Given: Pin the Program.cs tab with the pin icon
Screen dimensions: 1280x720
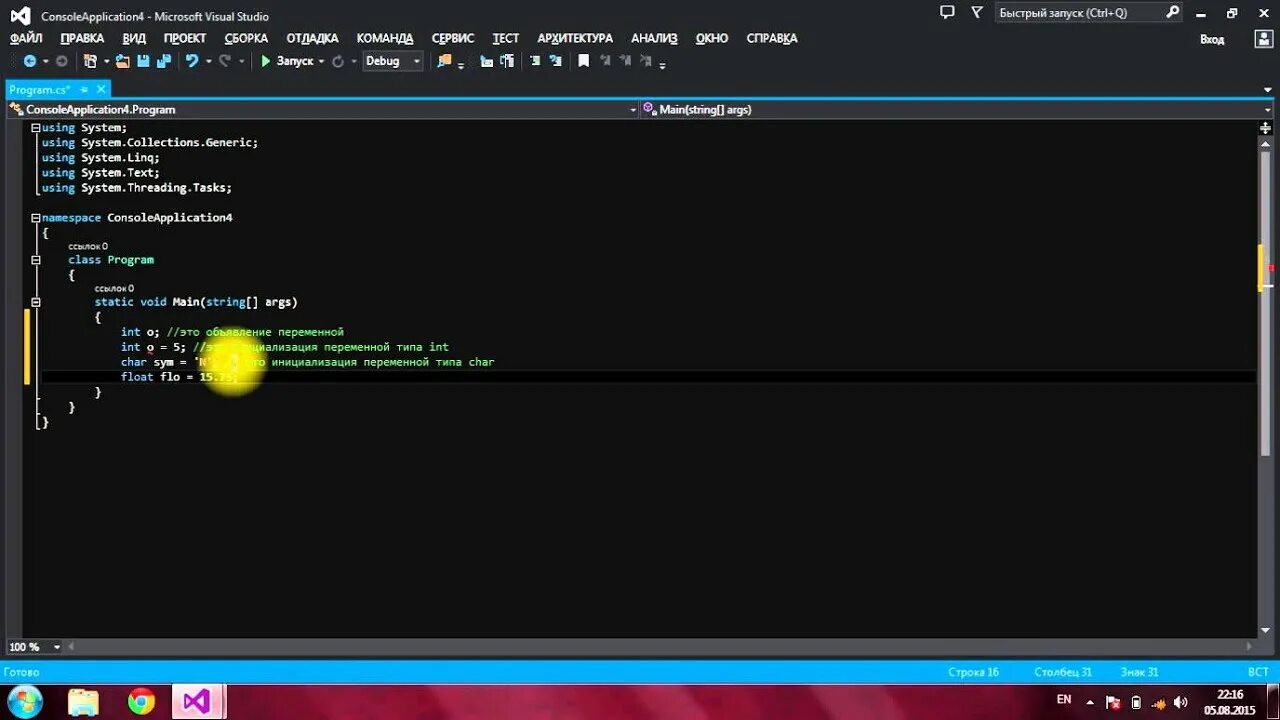Looking at the screenshot, I should (x=84, y=90).
